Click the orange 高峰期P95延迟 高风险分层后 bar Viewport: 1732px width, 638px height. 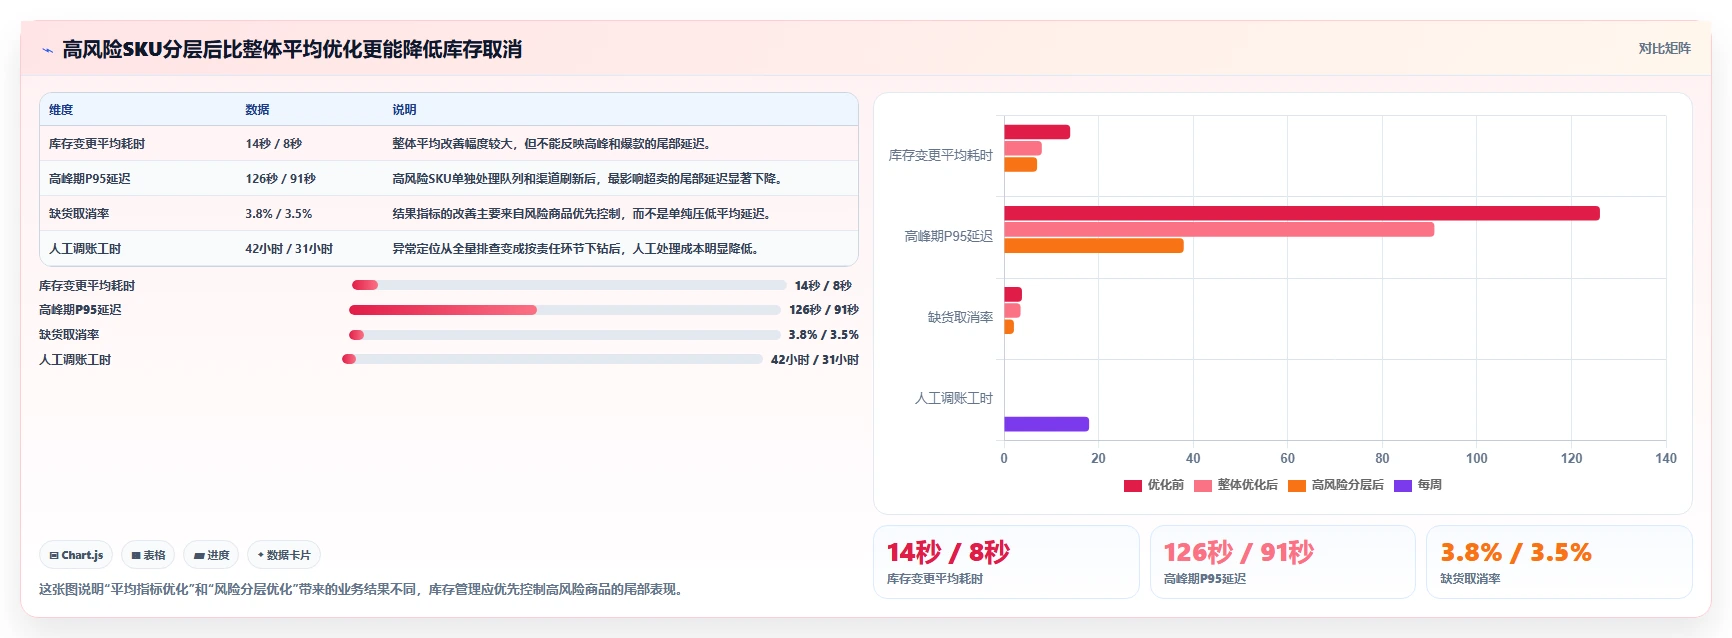pyautogui.click(x=1094, y=245)
